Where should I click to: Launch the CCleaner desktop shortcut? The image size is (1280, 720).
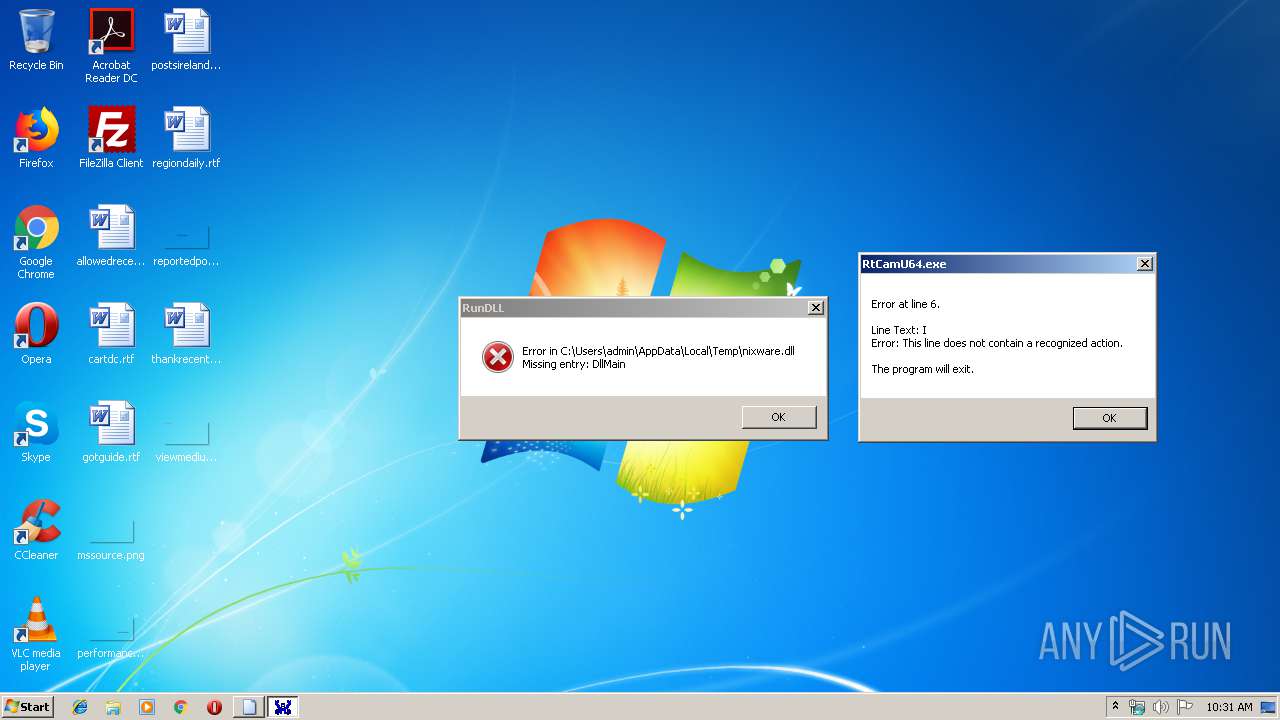[x=36, y=530]
